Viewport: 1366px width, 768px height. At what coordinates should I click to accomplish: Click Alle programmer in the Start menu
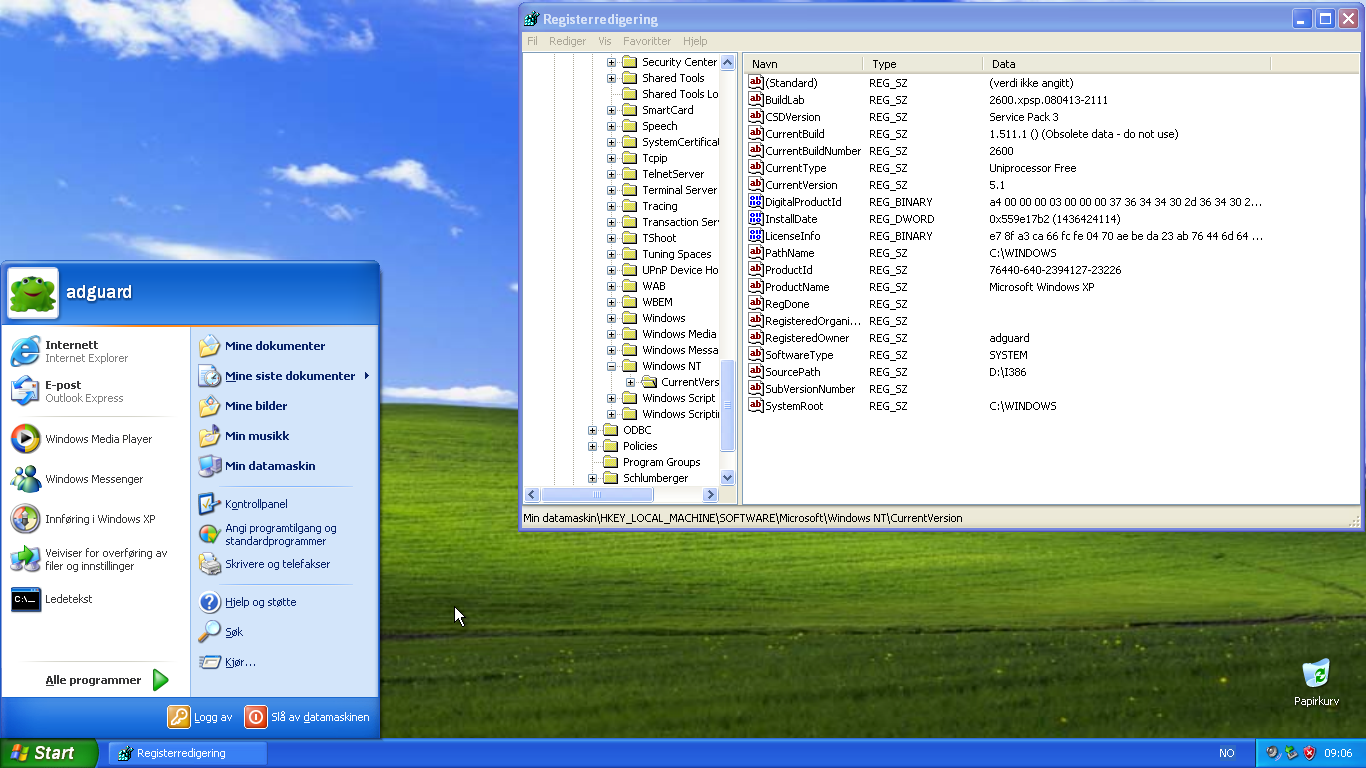pos(95,679)
